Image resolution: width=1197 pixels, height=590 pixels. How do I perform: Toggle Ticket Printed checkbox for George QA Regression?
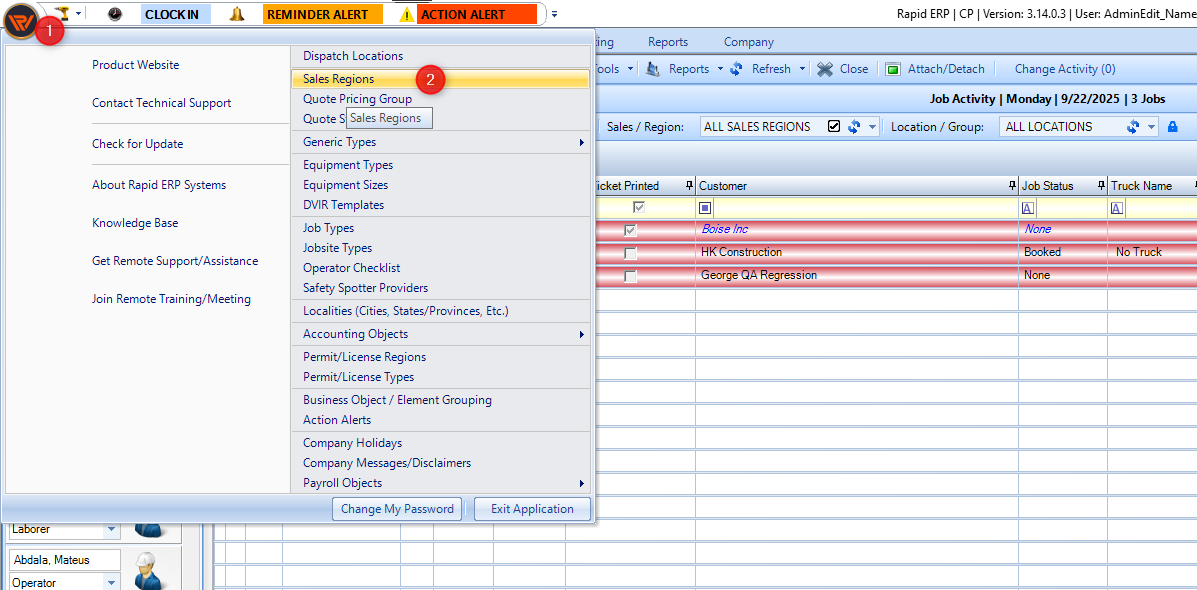(x=631, y=276)
